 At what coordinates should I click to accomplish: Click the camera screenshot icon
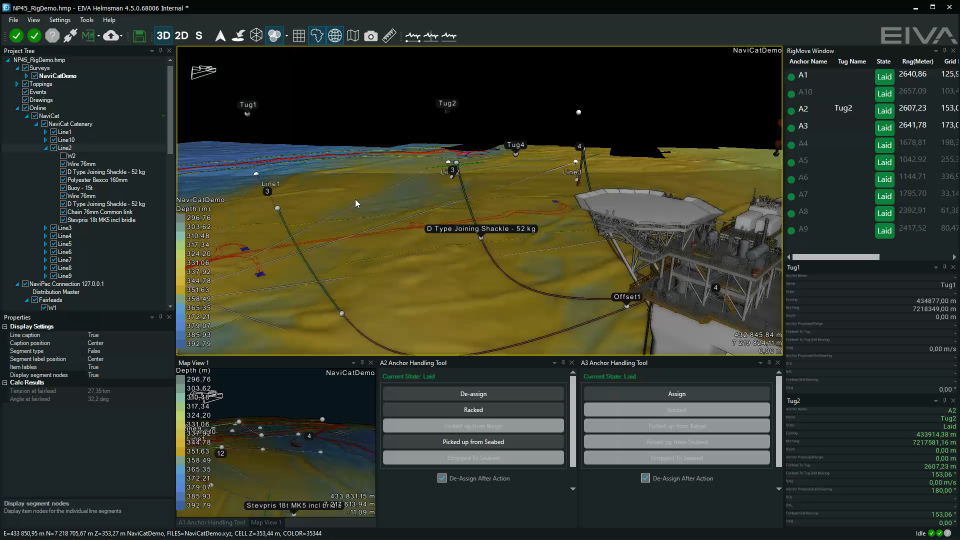[x=371, y=36]
